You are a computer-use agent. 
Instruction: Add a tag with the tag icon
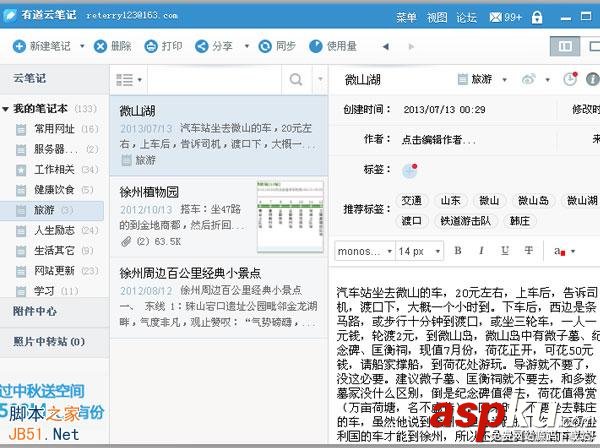coord(409,170)
